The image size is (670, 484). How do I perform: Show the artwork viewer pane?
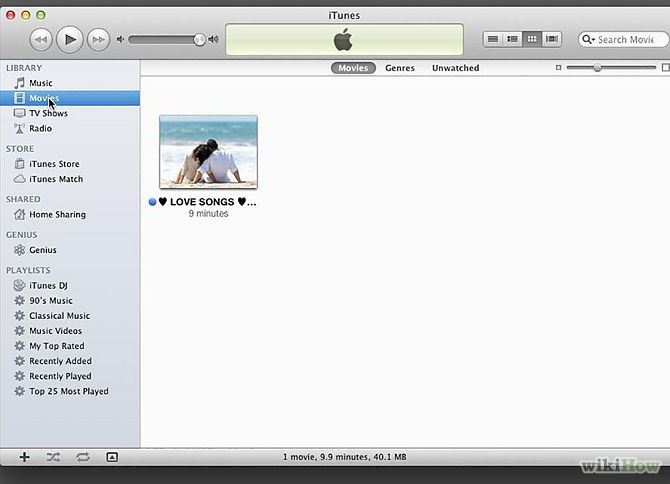tap(112, 457)
